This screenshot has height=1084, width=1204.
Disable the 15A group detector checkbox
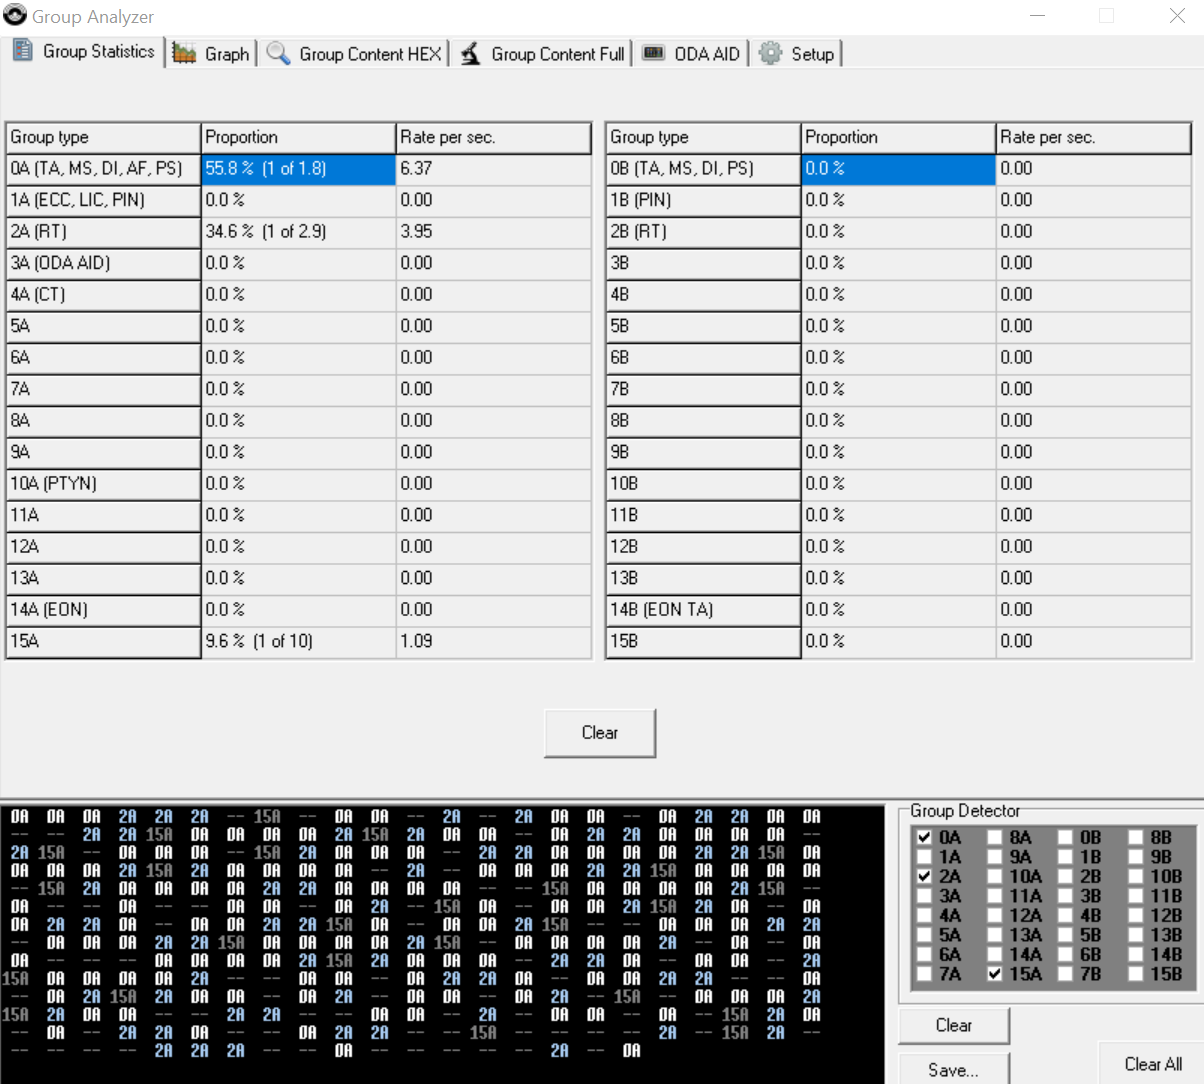pyautogui.click(x=995, y=974)
